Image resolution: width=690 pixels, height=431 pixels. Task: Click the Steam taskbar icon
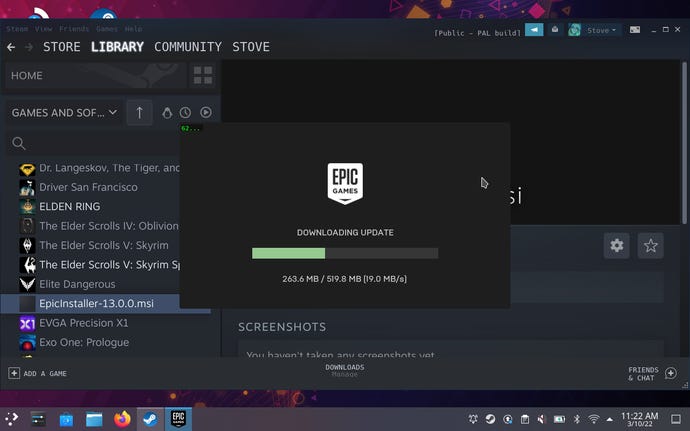coord(150,419)
